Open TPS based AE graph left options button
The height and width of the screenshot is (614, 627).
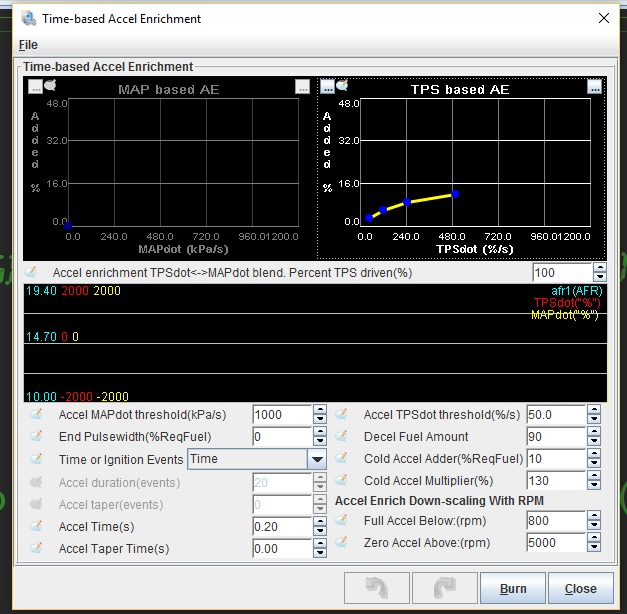pyautogui.click(x=327, y=86)
